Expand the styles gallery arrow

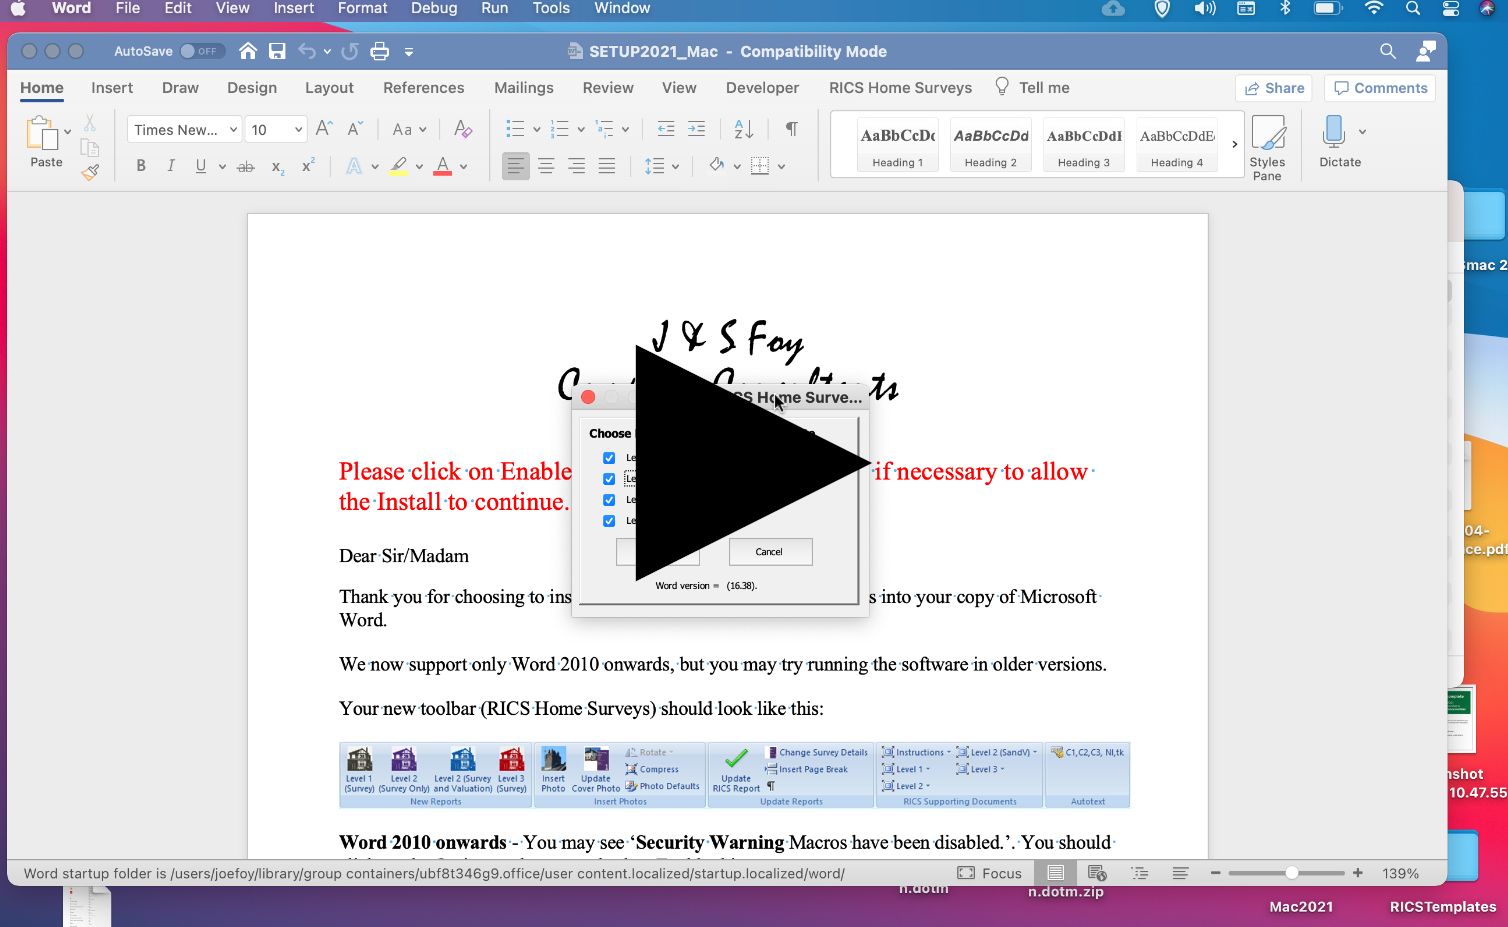click(1235, 145)
